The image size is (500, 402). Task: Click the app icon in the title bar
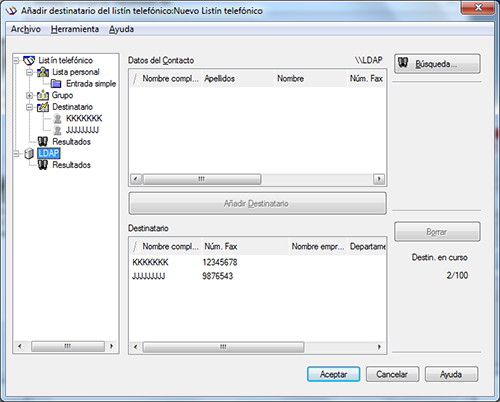point(11,11)
